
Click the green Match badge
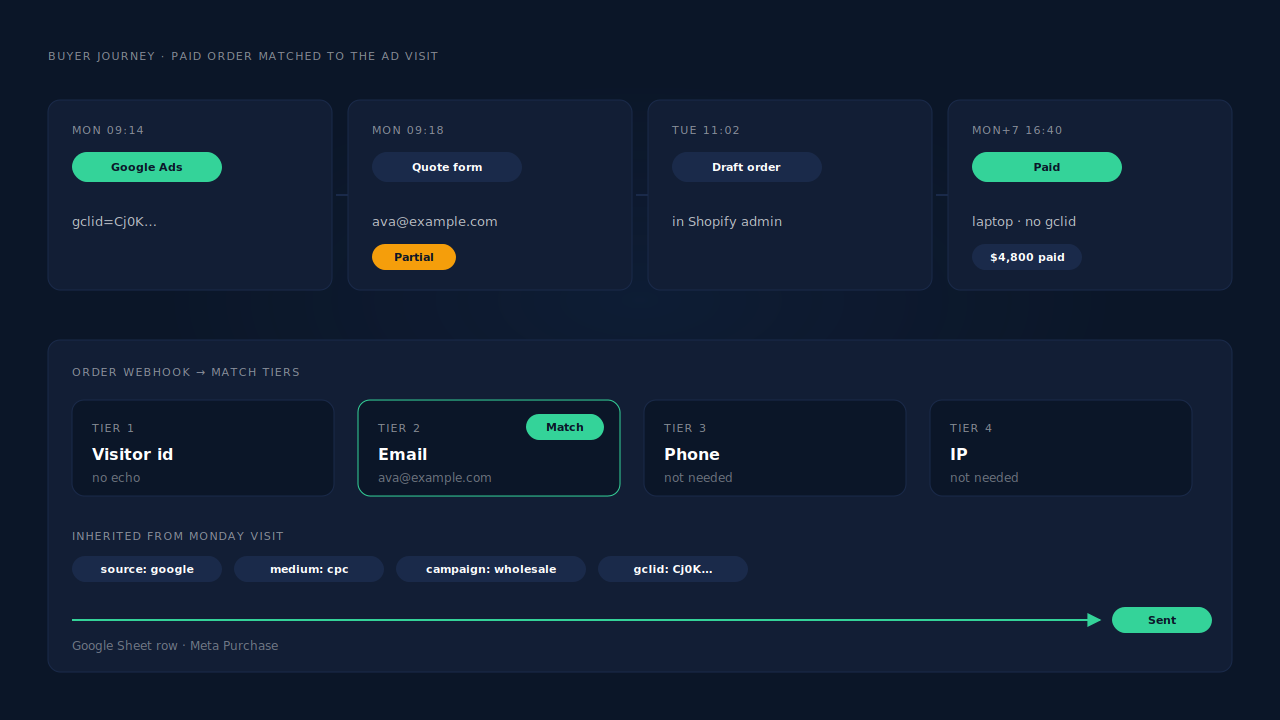565,427
